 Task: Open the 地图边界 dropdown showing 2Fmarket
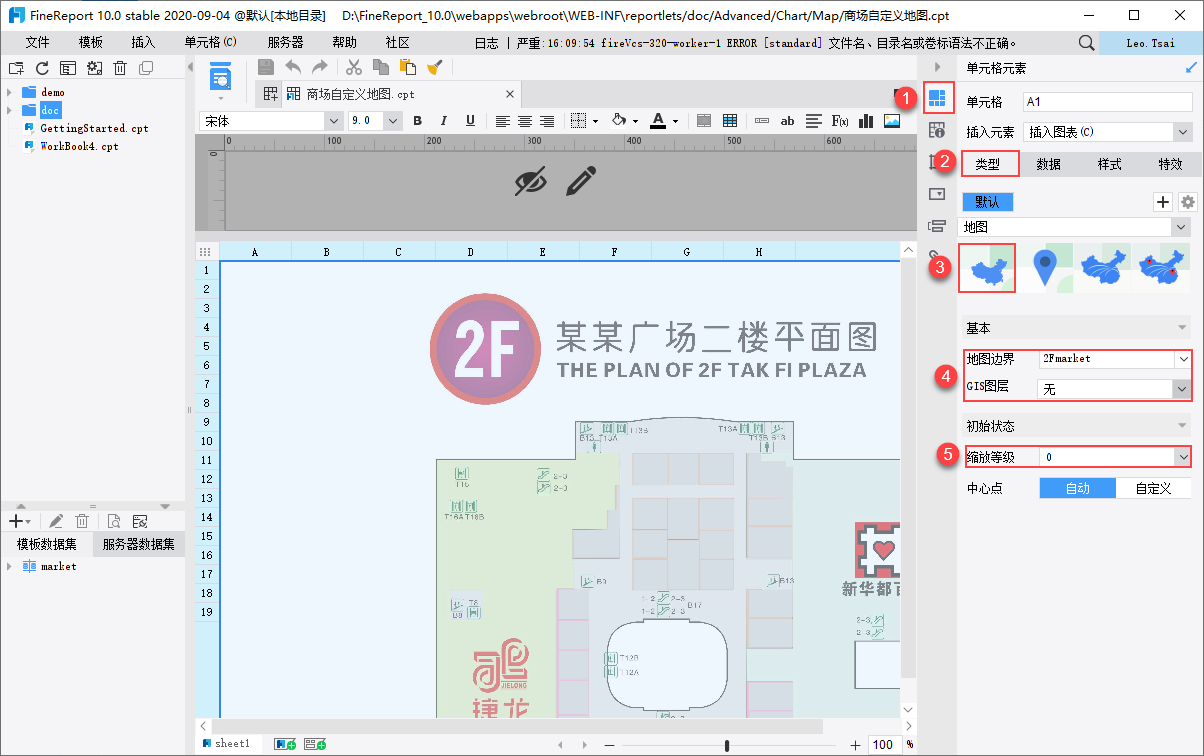tap(1114, 358)
